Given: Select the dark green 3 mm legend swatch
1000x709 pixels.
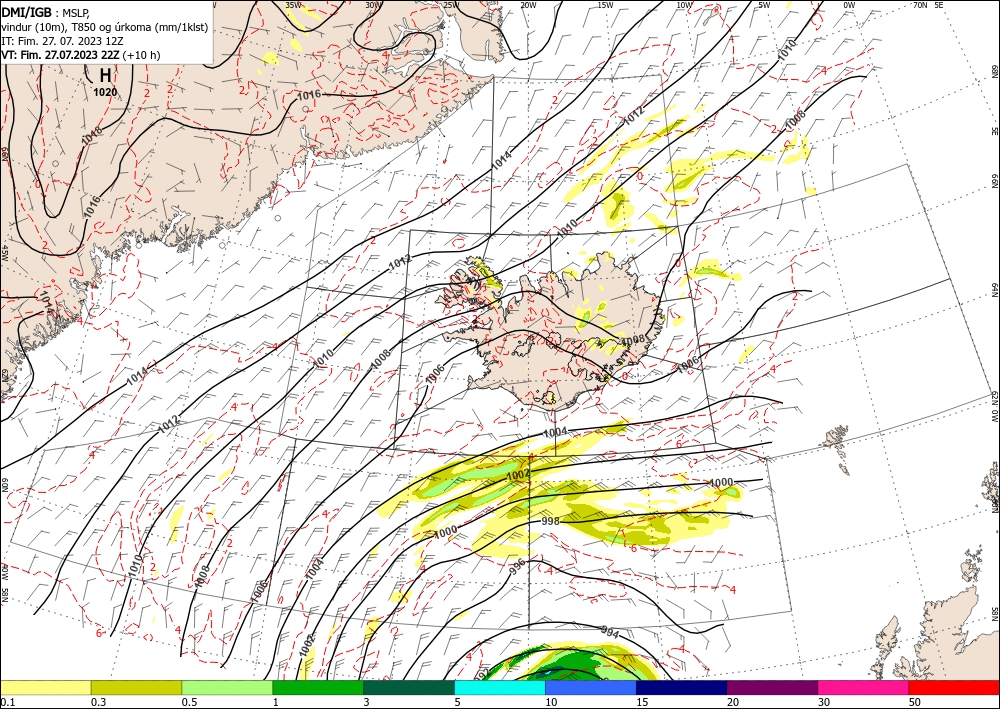Looking at the screenshot, I should click(409, 687).
